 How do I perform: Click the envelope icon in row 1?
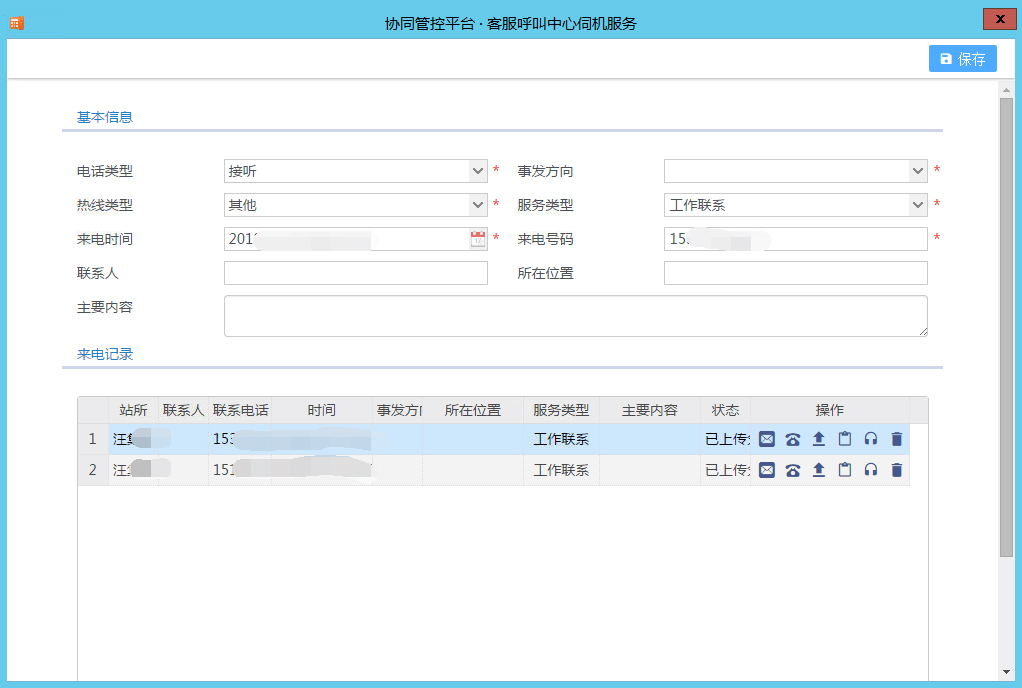point(767,439)
